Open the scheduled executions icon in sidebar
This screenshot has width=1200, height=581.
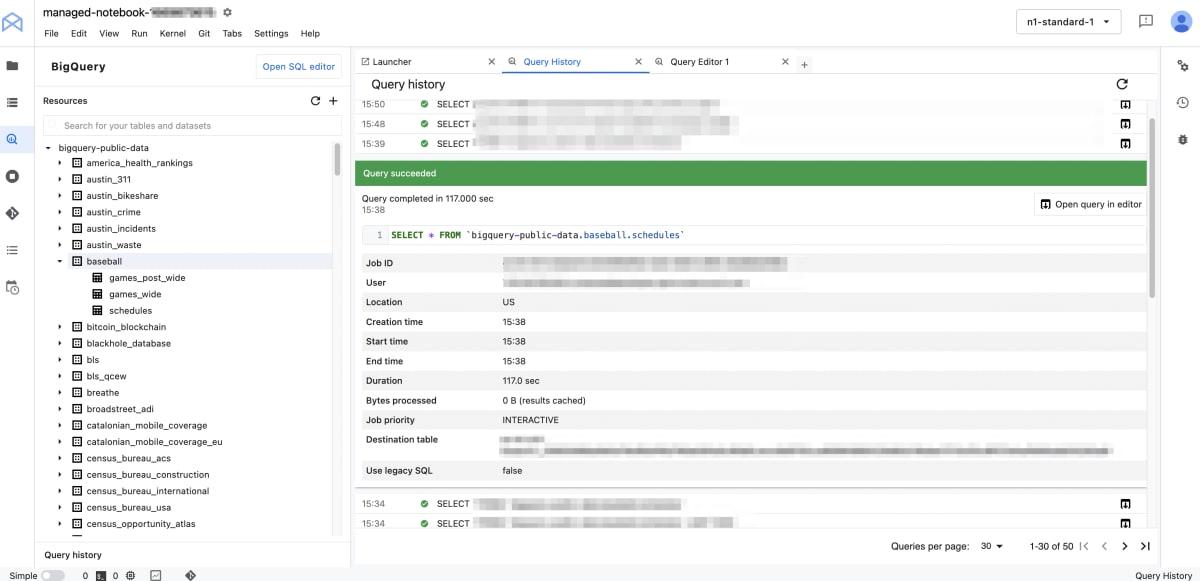12,287
